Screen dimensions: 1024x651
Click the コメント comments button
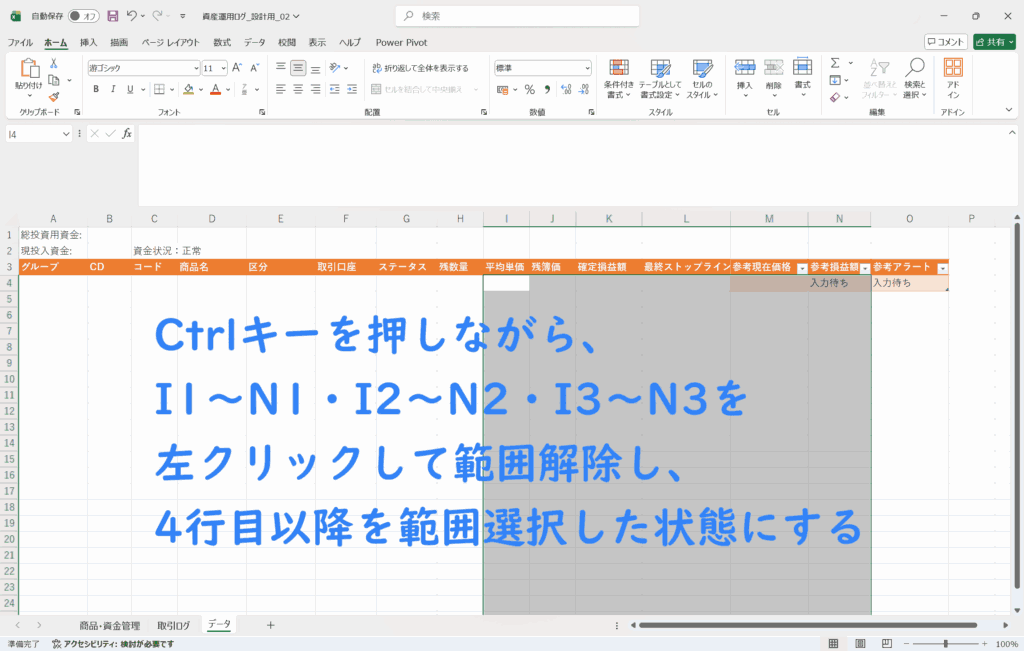[945, 42]
